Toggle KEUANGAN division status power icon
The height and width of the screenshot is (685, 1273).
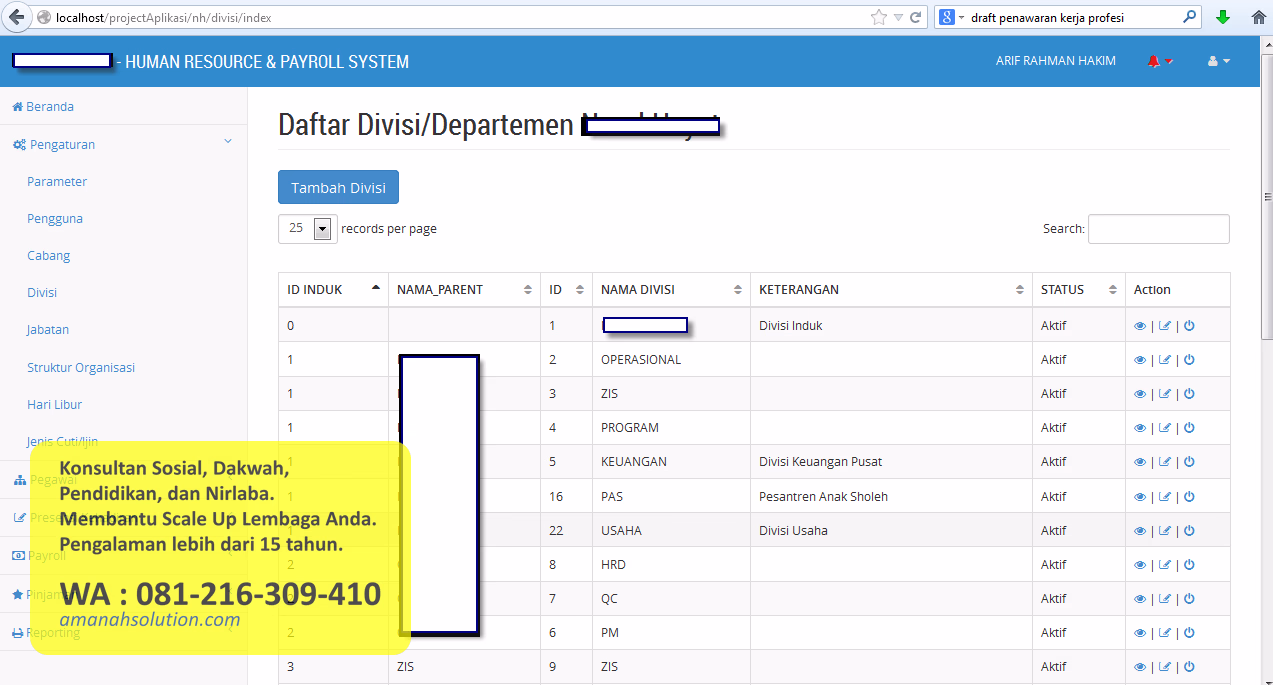1189,462
